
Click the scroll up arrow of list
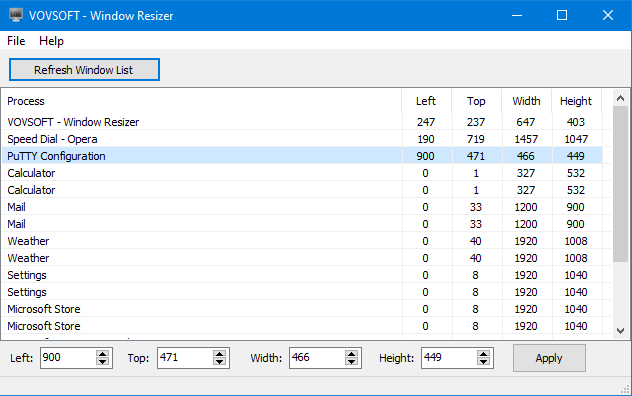(621, 98)
